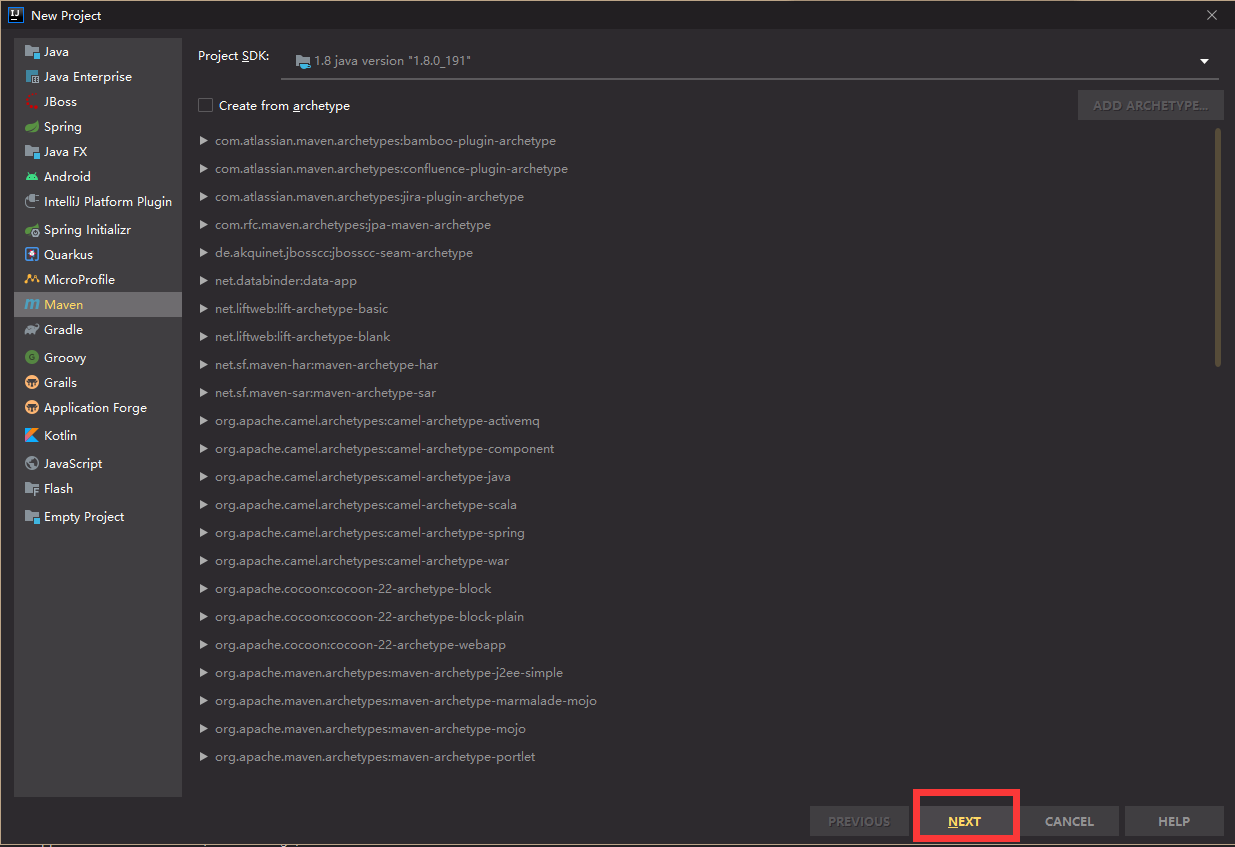
Task: Expand maven-archetype-har entry
Action: pos(204,365)
